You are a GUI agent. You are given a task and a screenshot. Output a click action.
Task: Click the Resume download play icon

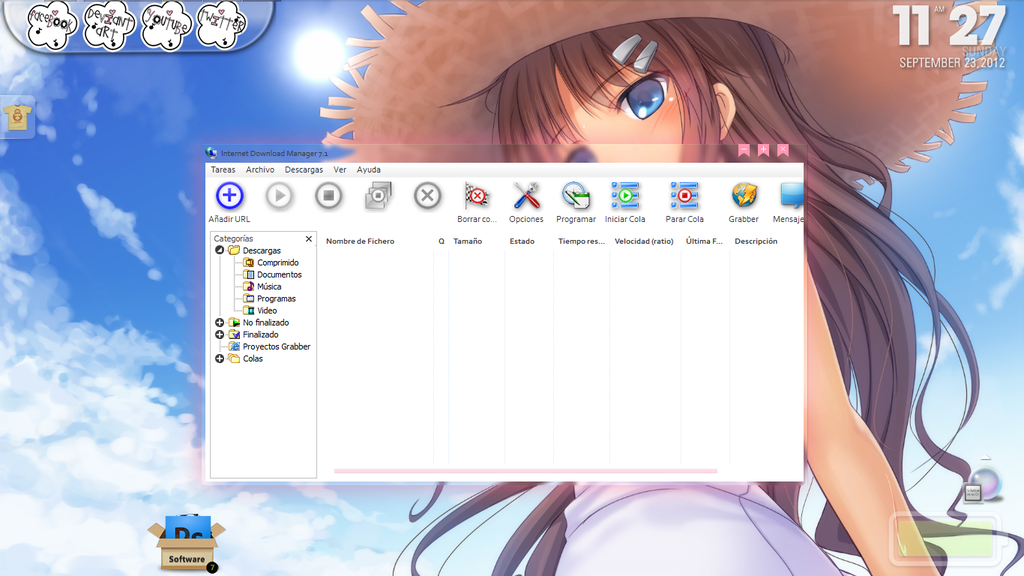click(x=279, y=196)
